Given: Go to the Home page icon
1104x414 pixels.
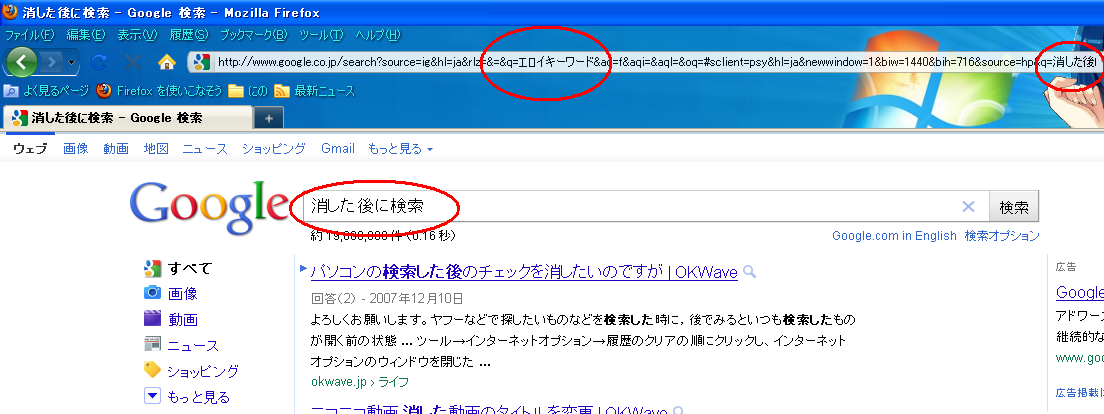Looking at the screenshot, I should [167, 63].
